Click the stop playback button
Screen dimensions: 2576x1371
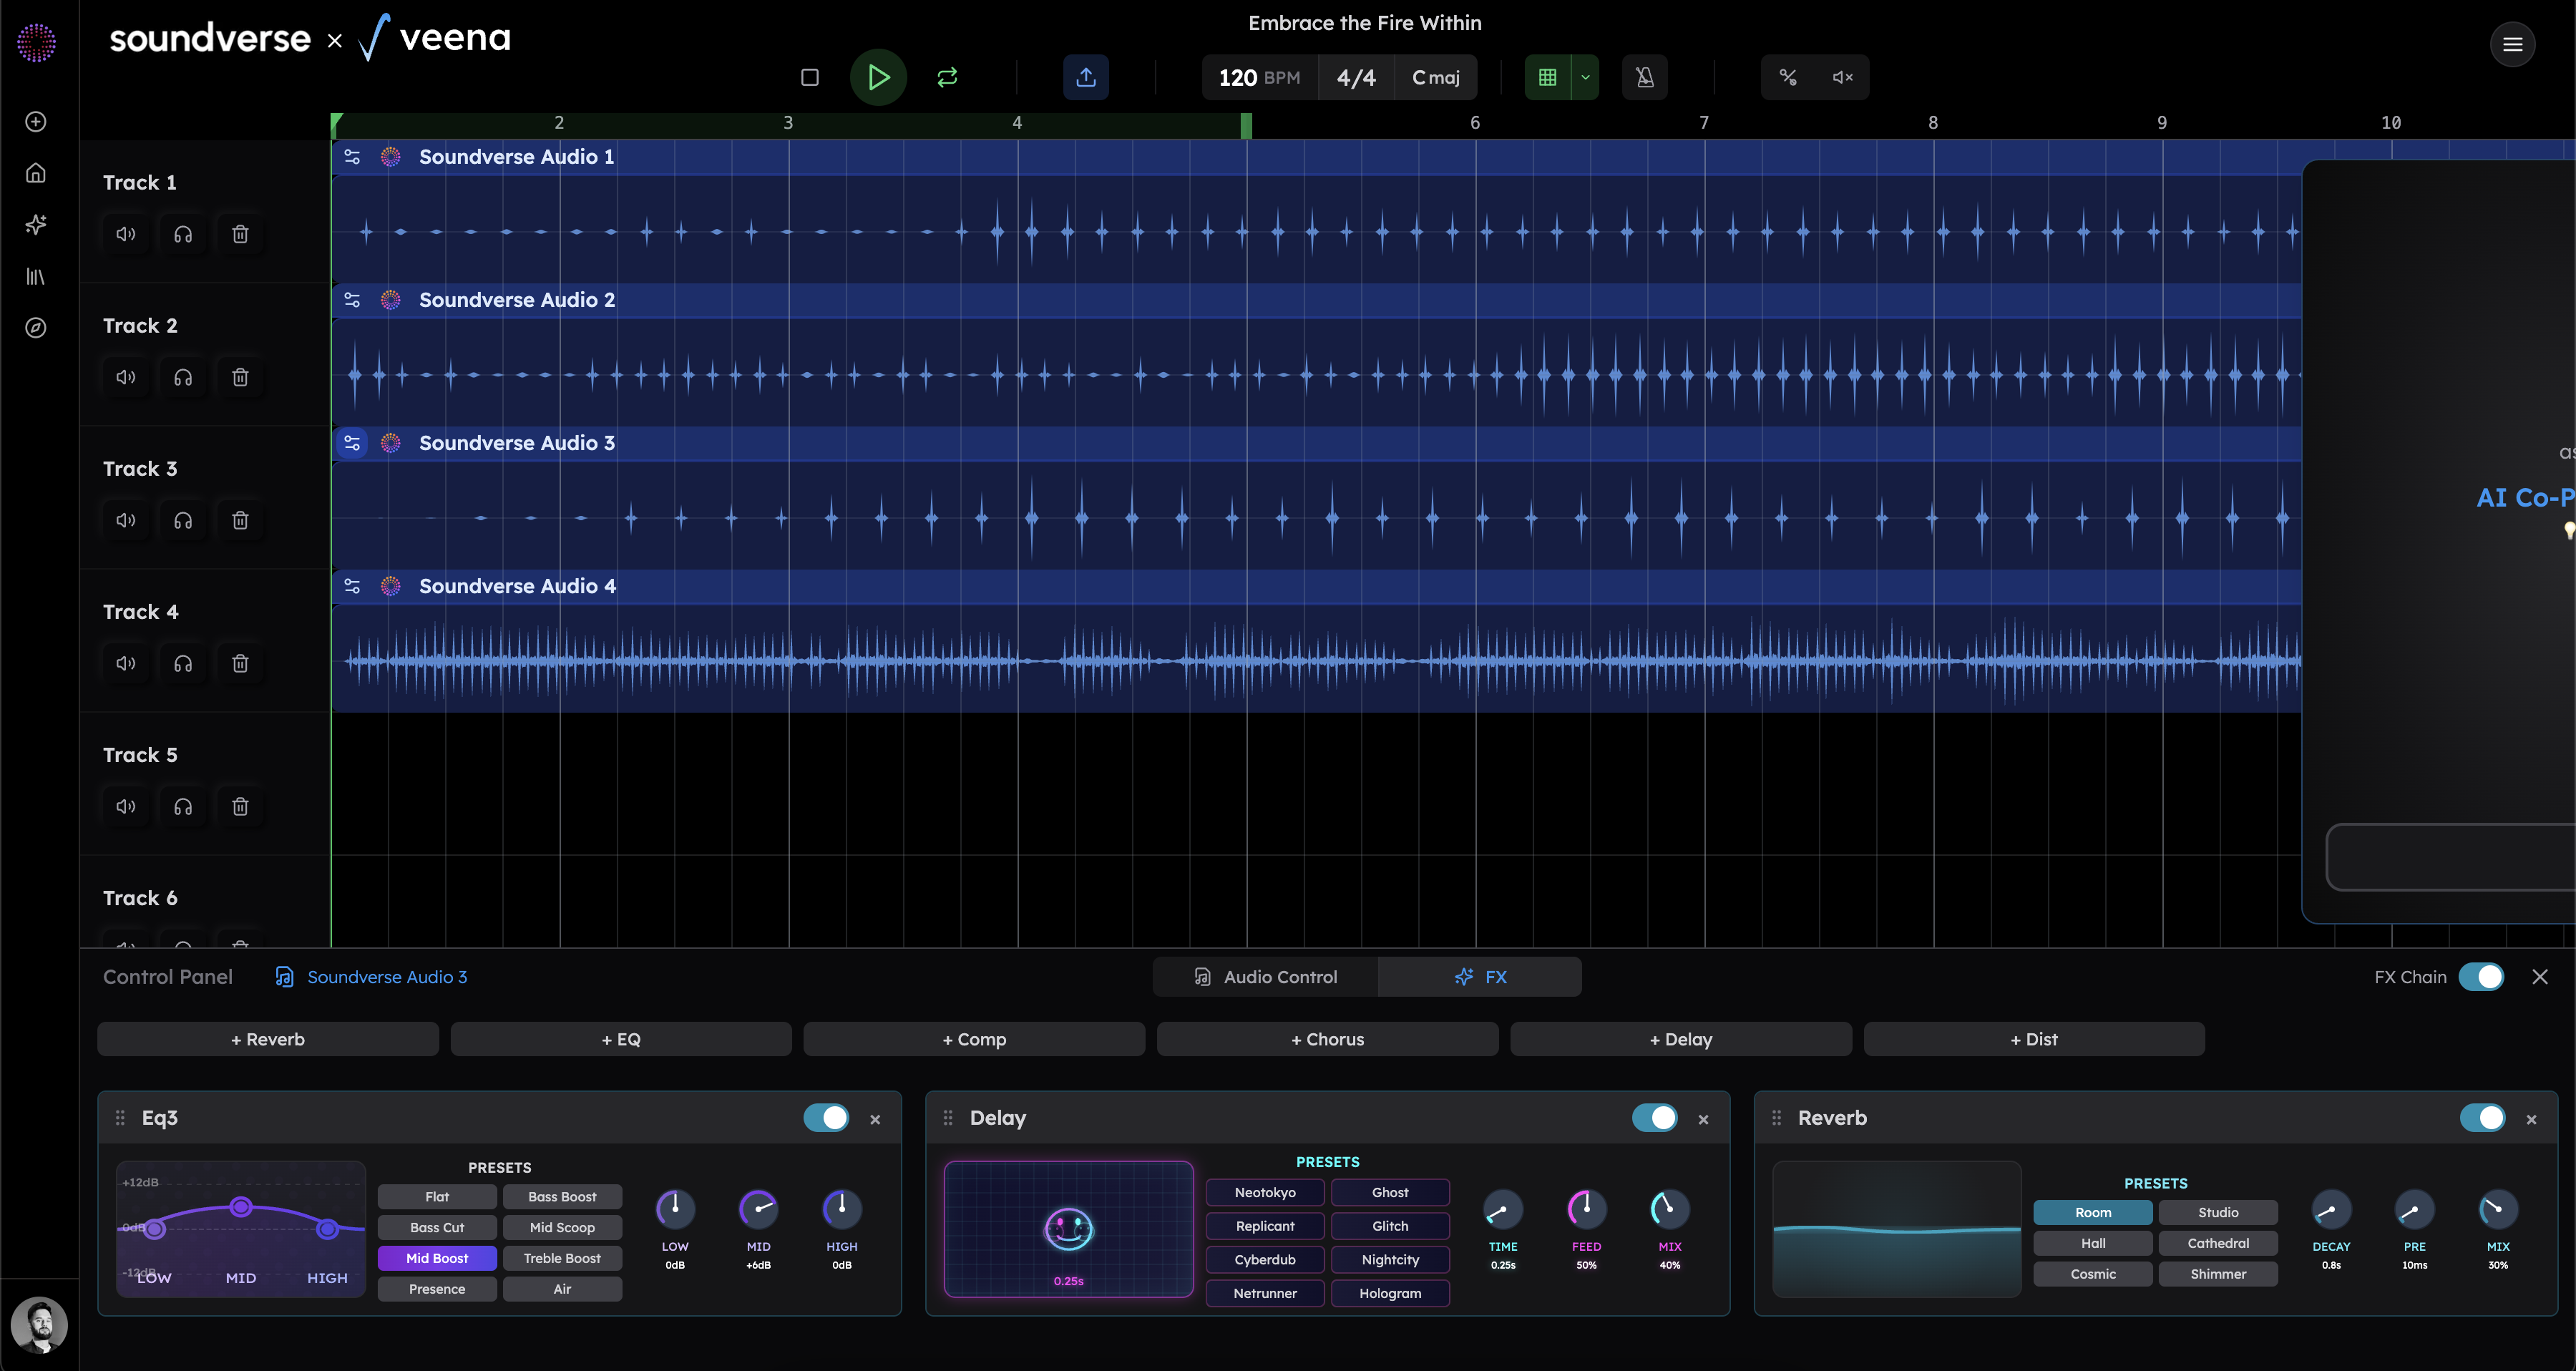pyautogui.click(x=810, y=77)
